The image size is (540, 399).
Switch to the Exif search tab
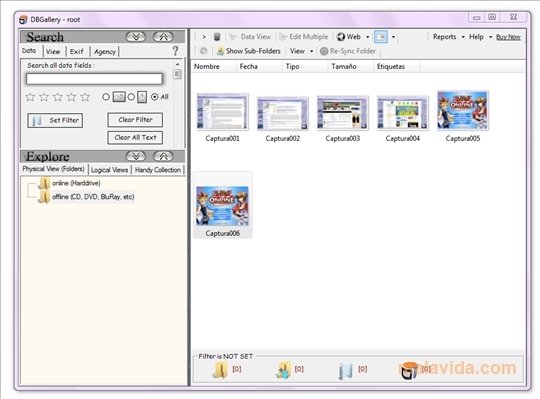[76, 51]
